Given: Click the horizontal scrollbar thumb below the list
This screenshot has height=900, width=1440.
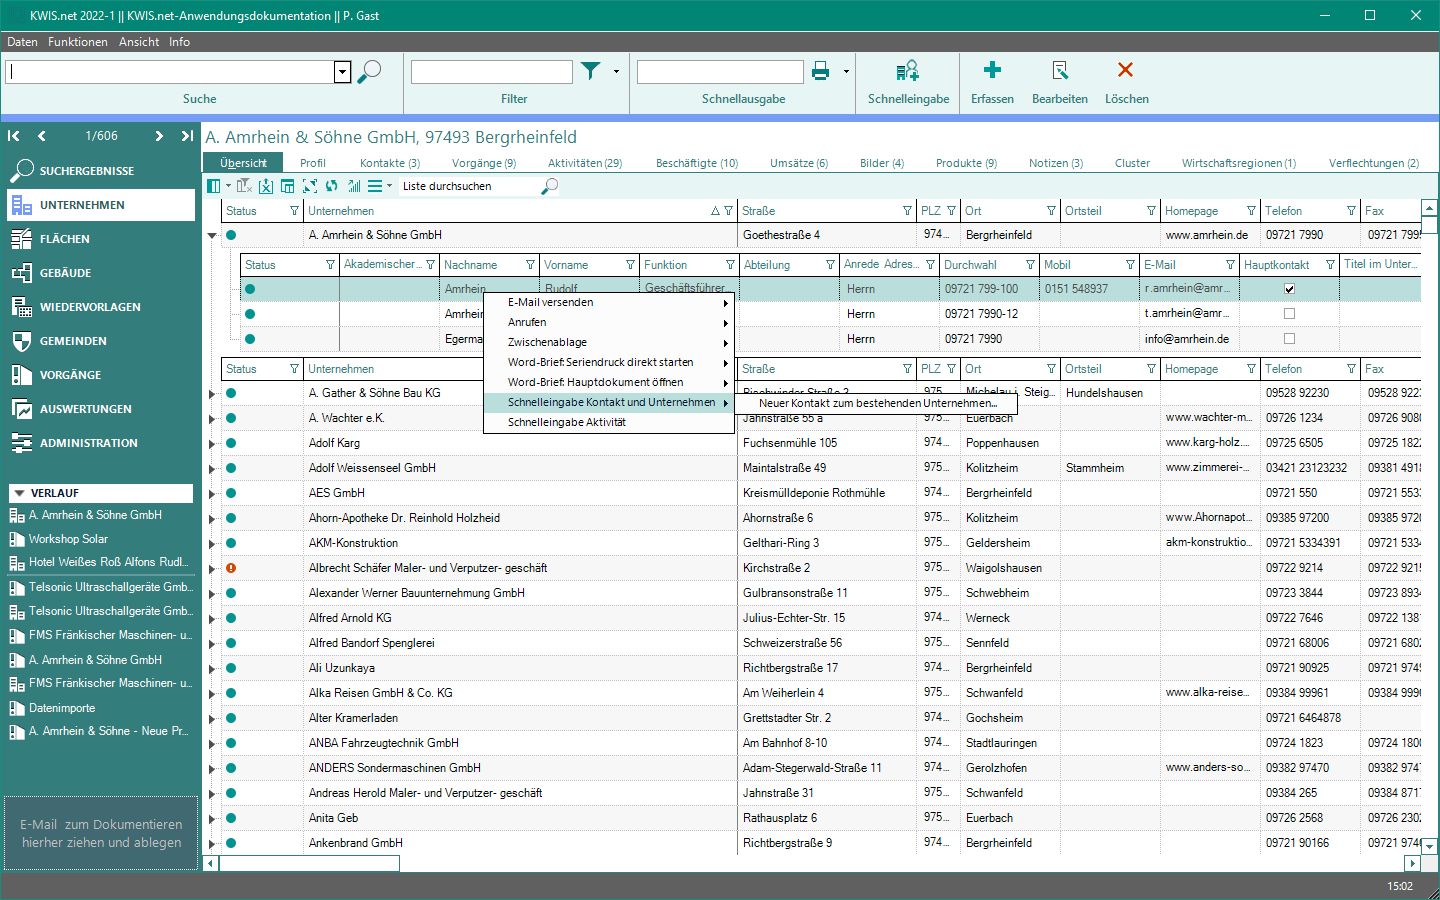Looking at the screenshot, I should (309, 863).
